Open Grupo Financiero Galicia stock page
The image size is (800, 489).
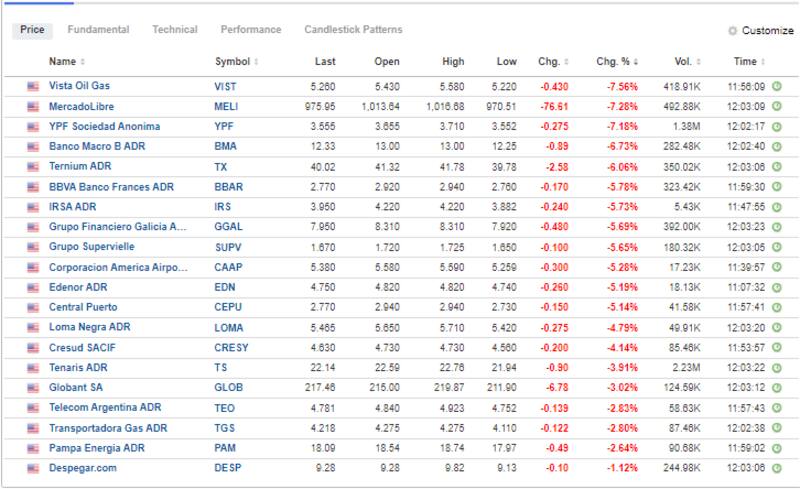[x=118, y=226]
